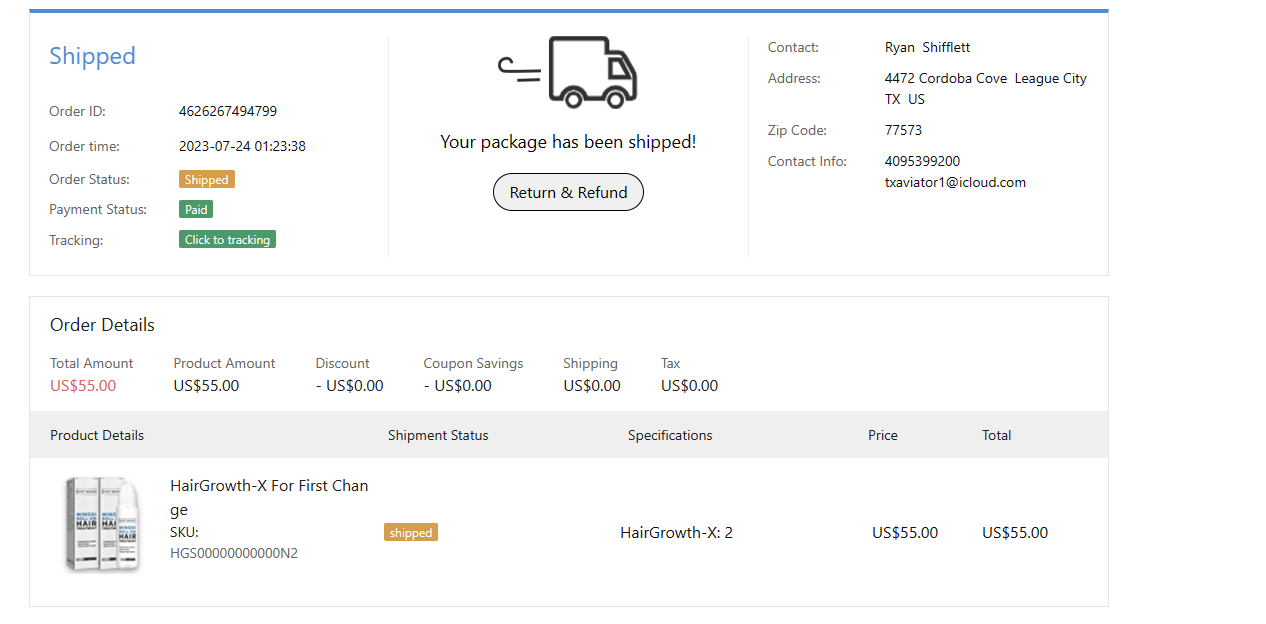Click the email address txaviator1@icloud.com
This screenshot has height=624, width=1266.
click(955, 182)
